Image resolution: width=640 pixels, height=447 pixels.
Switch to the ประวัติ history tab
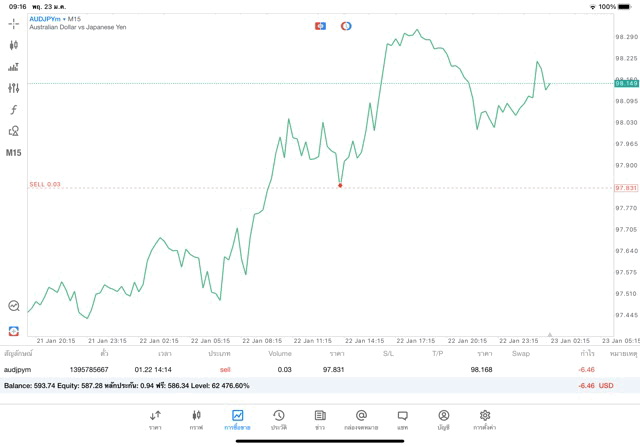pyautogui.click(x=279, y=419)
